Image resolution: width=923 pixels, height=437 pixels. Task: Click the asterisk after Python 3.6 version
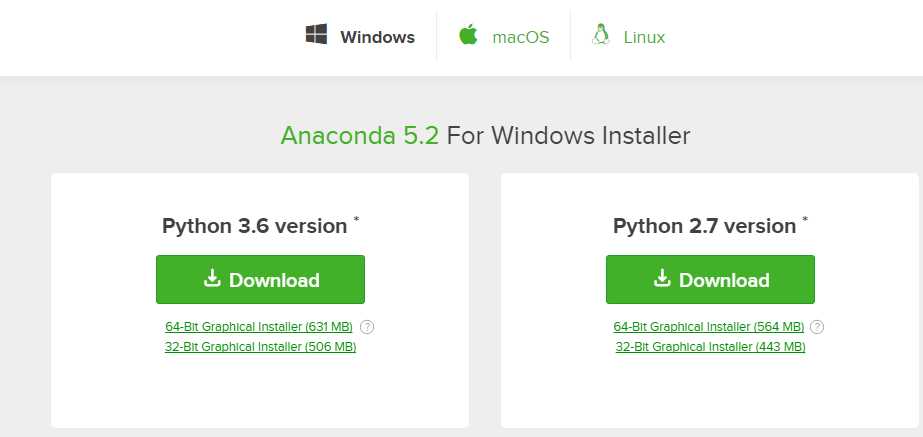click(x=356, y=220)
